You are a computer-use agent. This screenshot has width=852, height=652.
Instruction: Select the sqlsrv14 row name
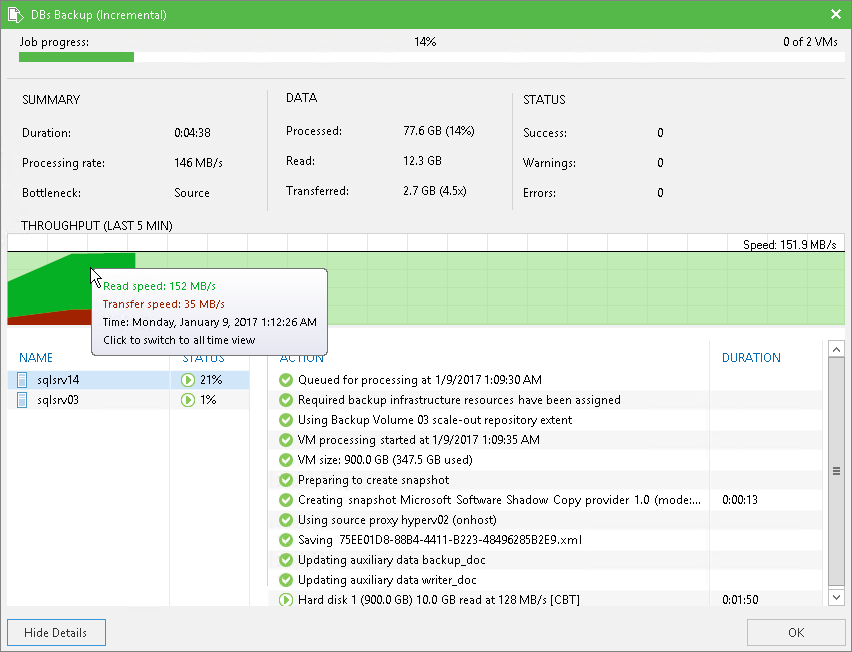point(58,380)
